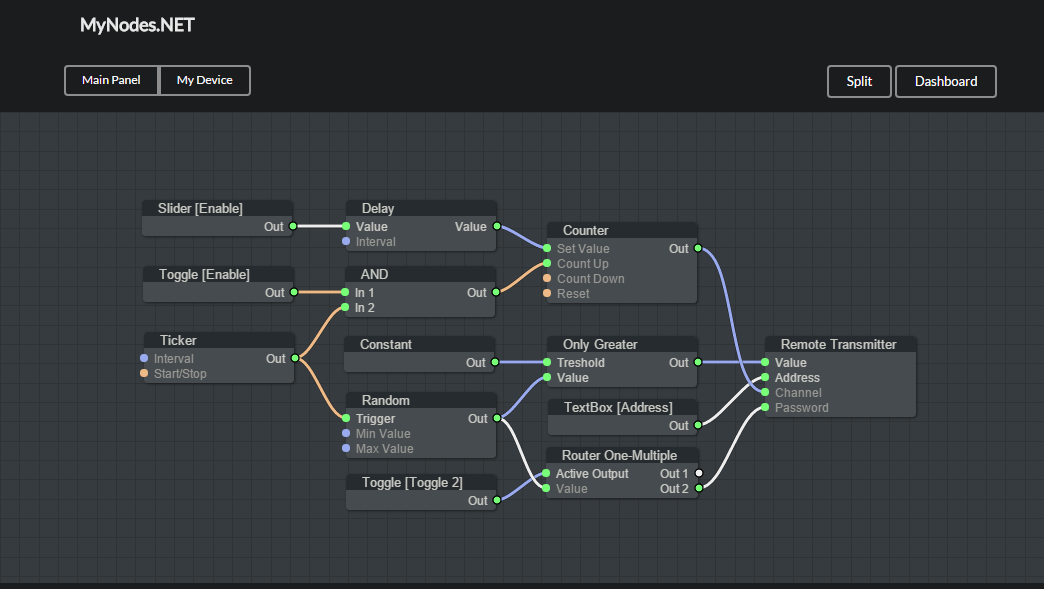The image size is (1044, 589).
Task: Select the Trigger input port on Random node
Action: pos(347,418)
